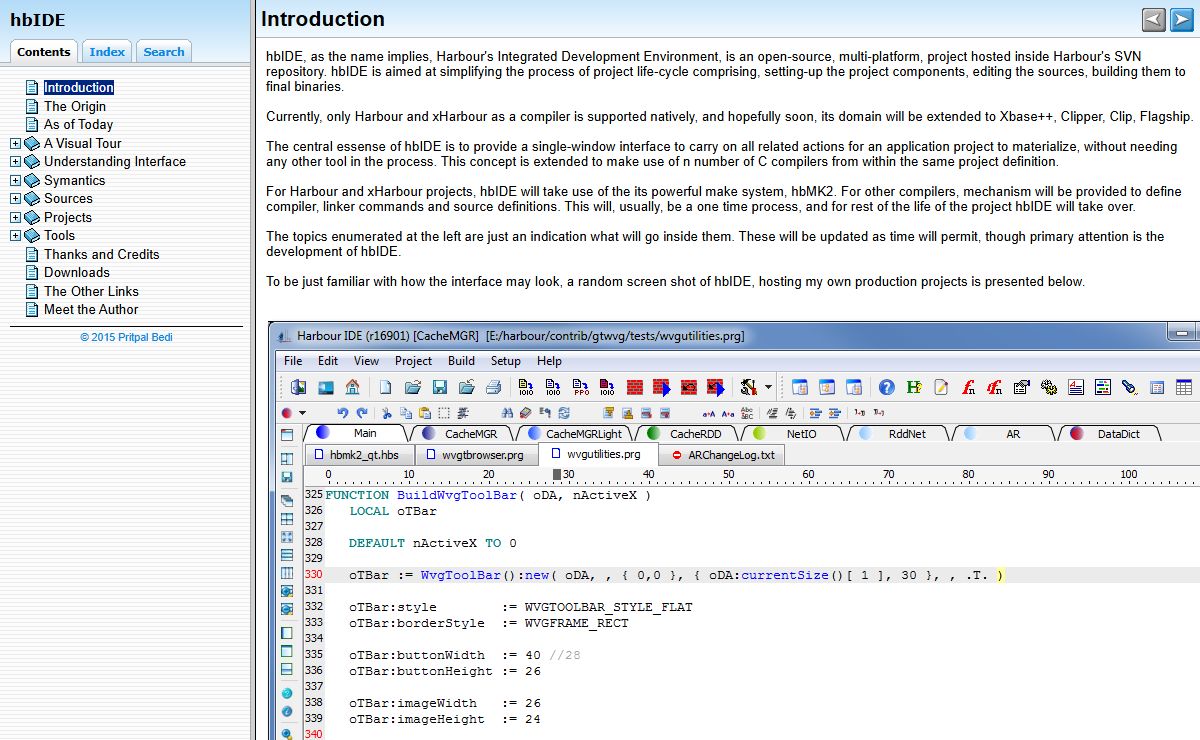
Task: Click the Redo arrow in hbIDE edit toolbar
Action: 362,412
